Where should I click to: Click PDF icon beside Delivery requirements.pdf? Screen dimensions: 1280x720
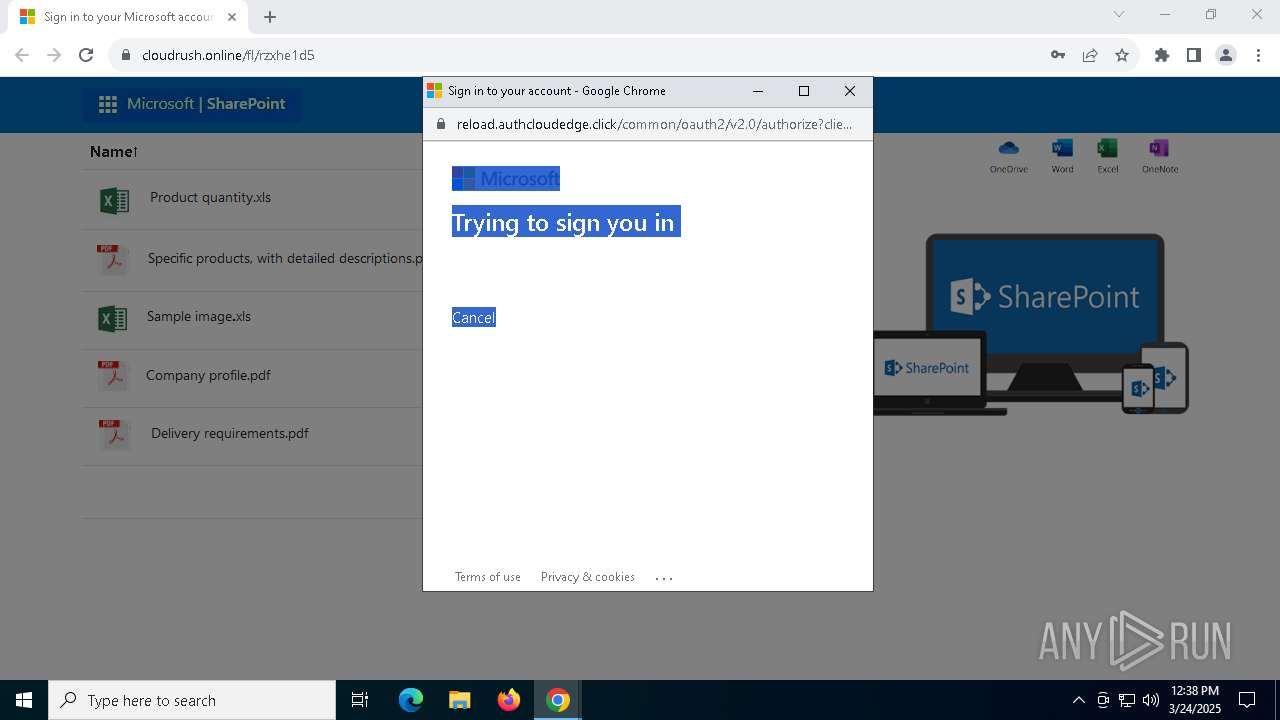click(113, 435)
